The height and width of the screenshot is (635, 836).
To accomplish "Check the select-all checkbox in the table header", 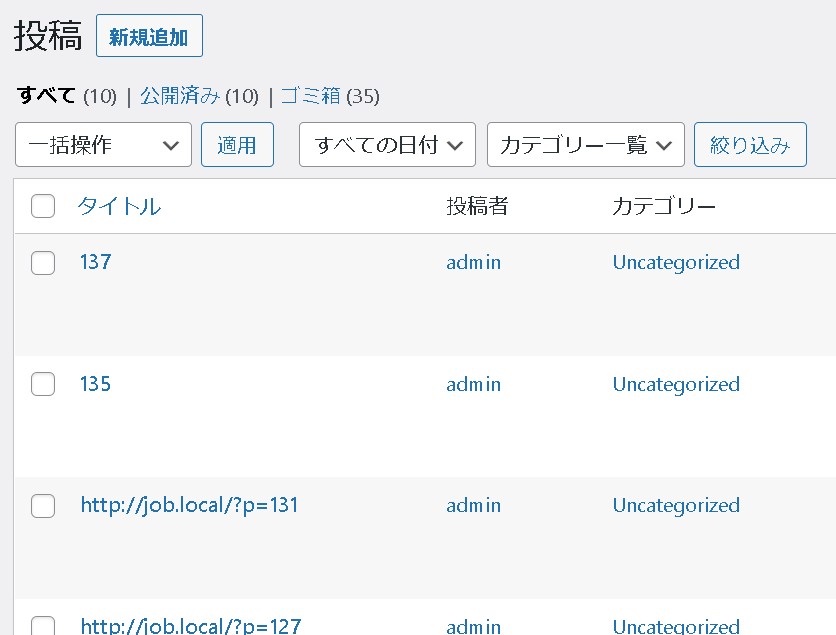I will [x=42, y=206].
